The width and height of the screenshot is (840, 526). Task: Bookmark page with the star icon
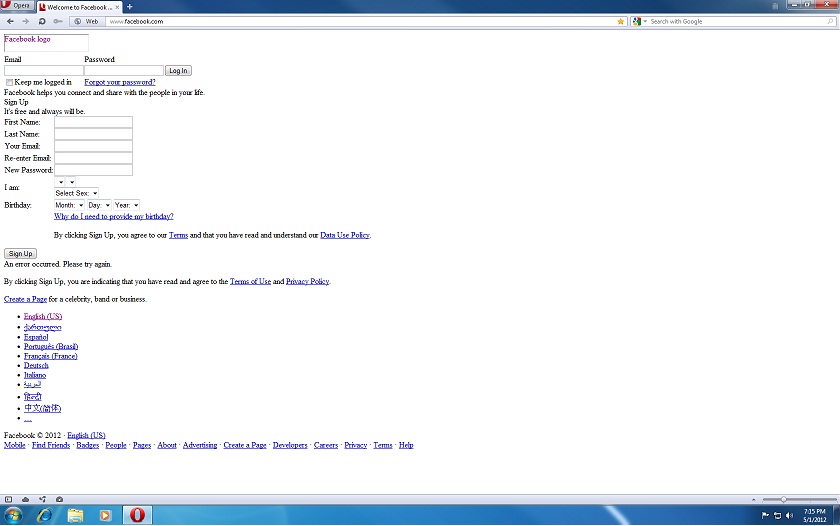621,21
